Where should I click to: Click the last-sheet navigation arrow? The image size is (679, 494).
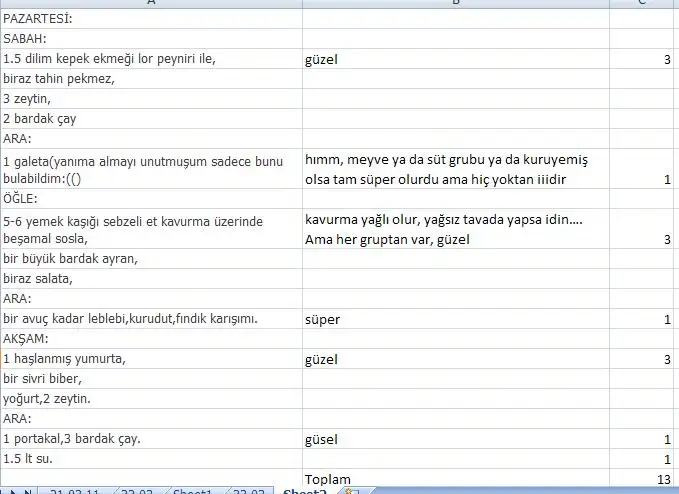coord(28,492)
